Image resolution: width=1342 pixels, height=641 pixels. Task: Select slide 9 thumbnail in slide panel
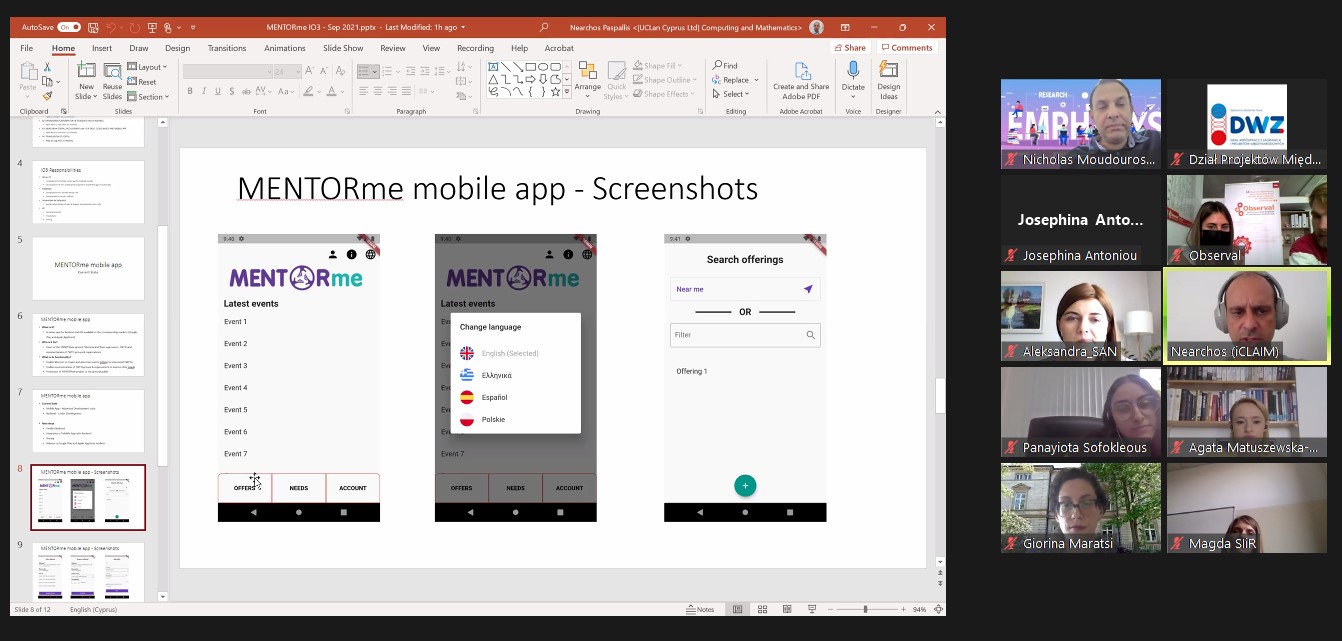pos(88,571)
